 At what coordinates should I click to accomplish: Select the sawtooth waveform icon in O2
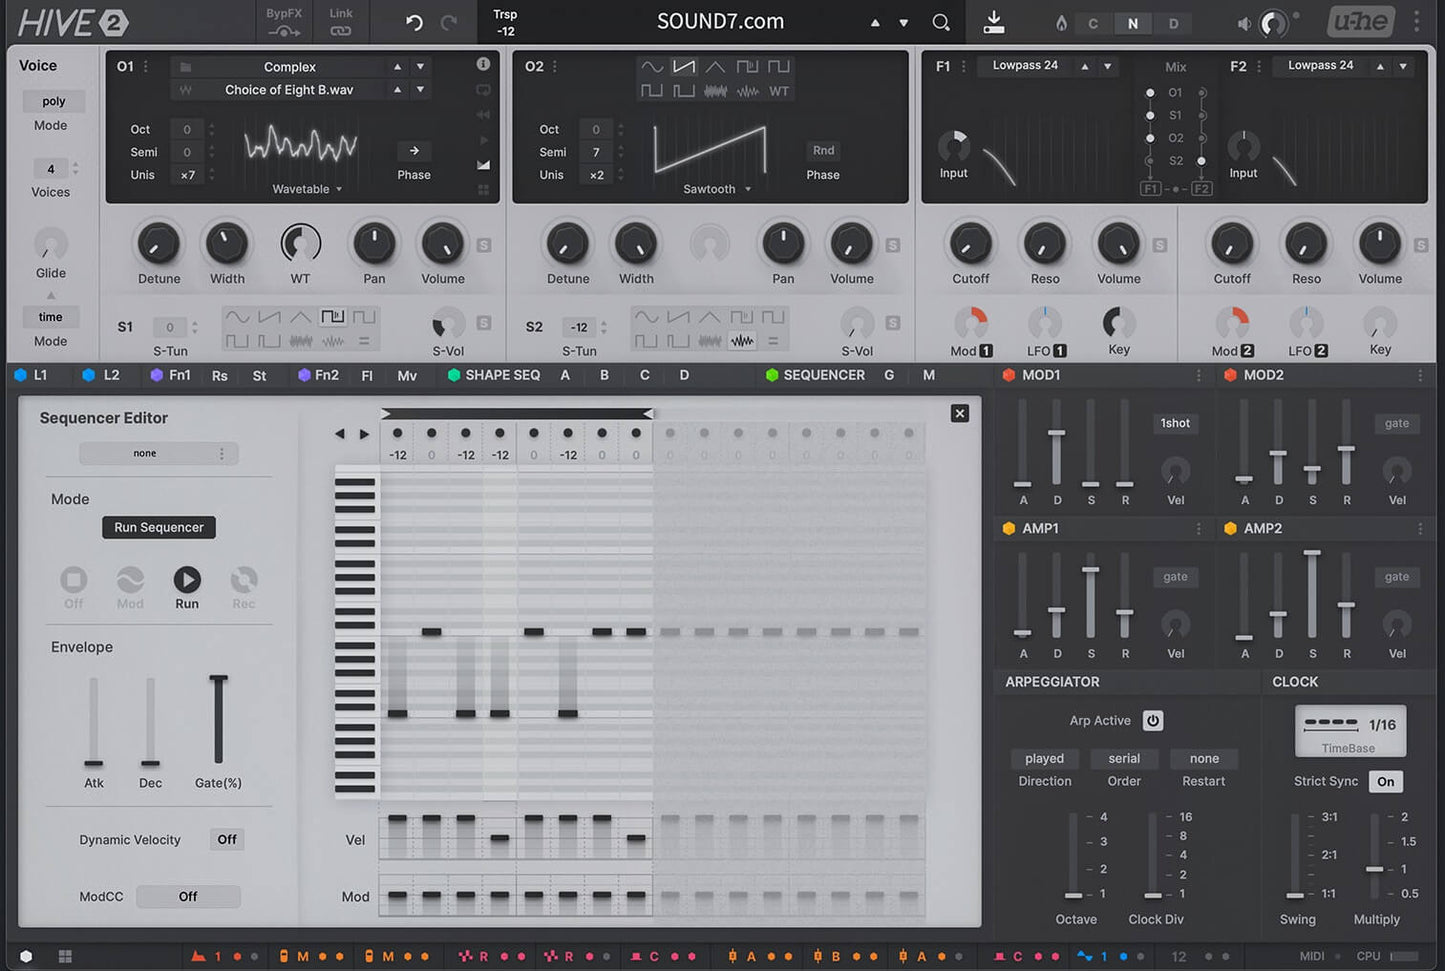click(684, 67)
